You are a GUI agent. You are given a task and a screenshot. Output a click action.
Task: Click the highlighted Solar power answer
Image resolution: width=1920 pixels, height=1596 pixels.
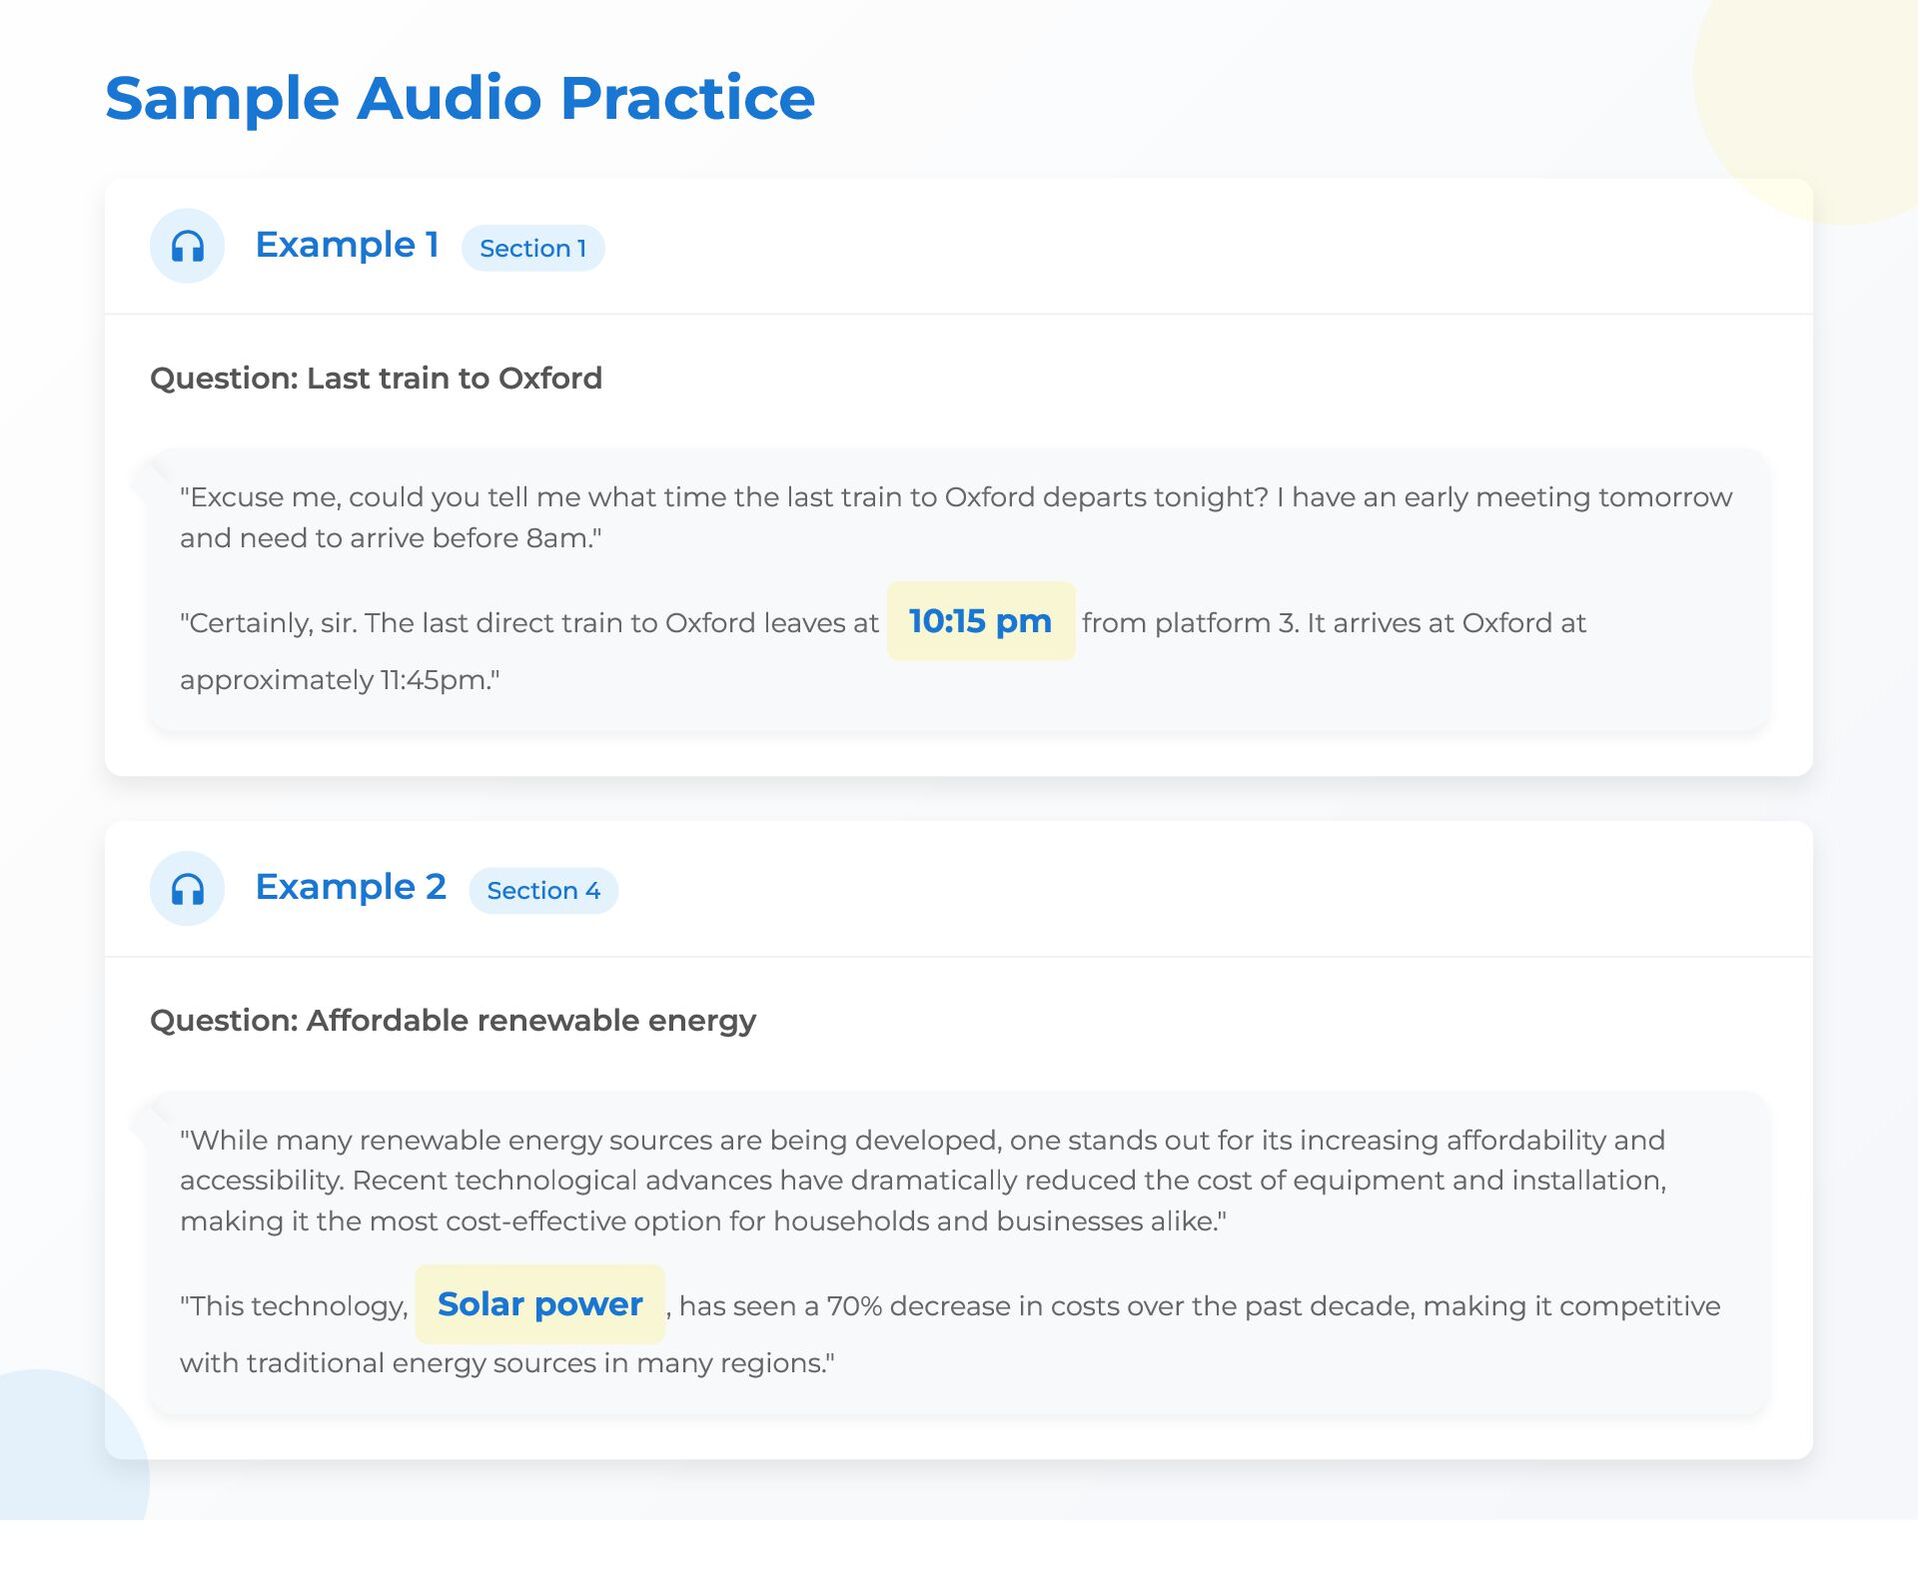pos(540,1304)
